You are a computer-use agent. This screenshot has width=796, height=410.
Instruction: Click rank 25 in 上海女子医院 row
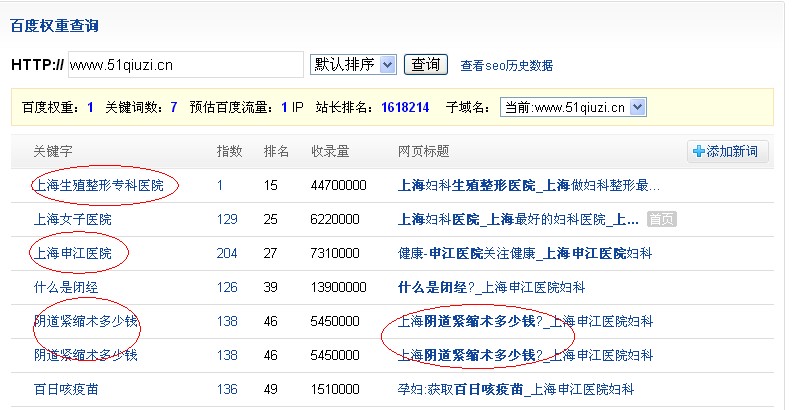click(271, 219)
